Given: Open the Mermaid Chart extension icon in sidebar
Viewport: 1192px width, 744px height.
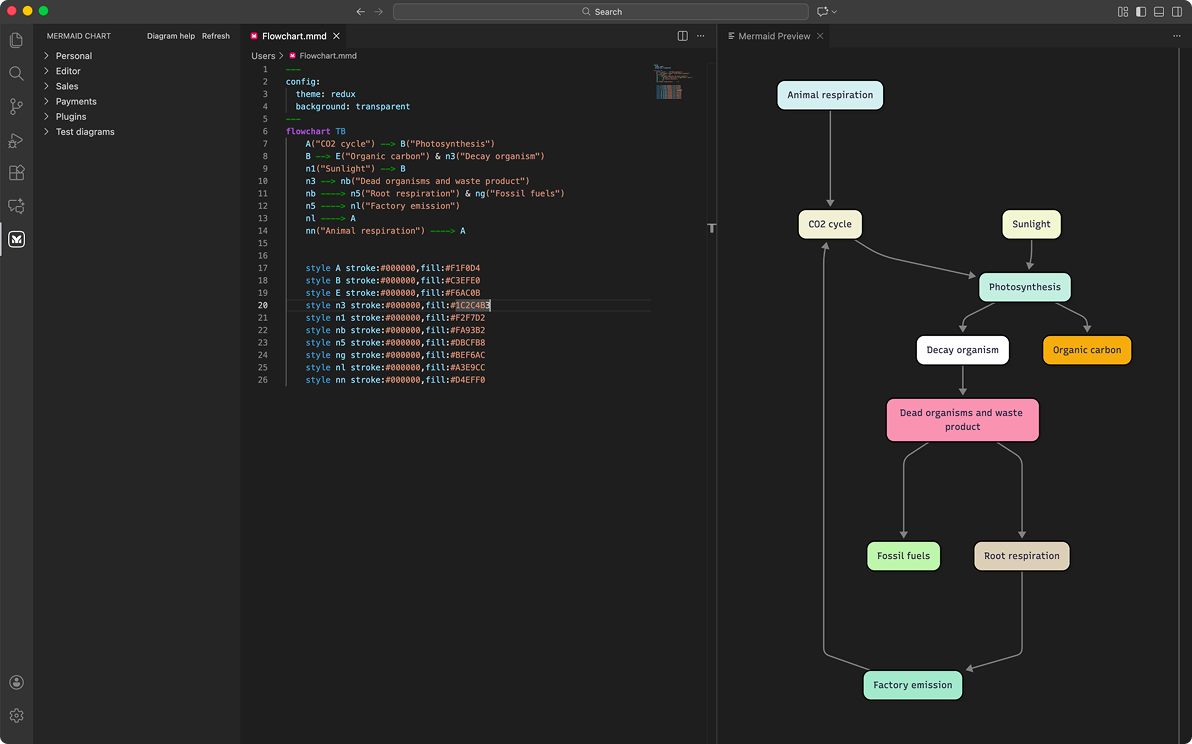Looking at the screenshot, I should (16, 239).
